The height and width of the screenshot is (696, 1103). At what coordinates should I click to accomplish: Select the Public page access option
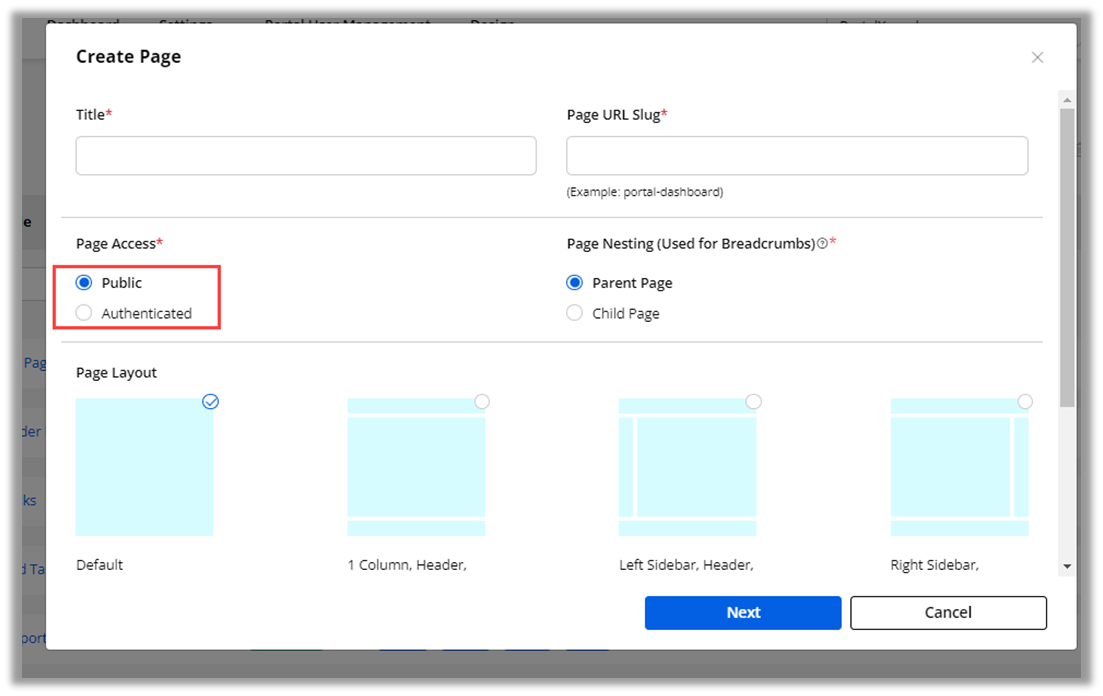point(85,283)
